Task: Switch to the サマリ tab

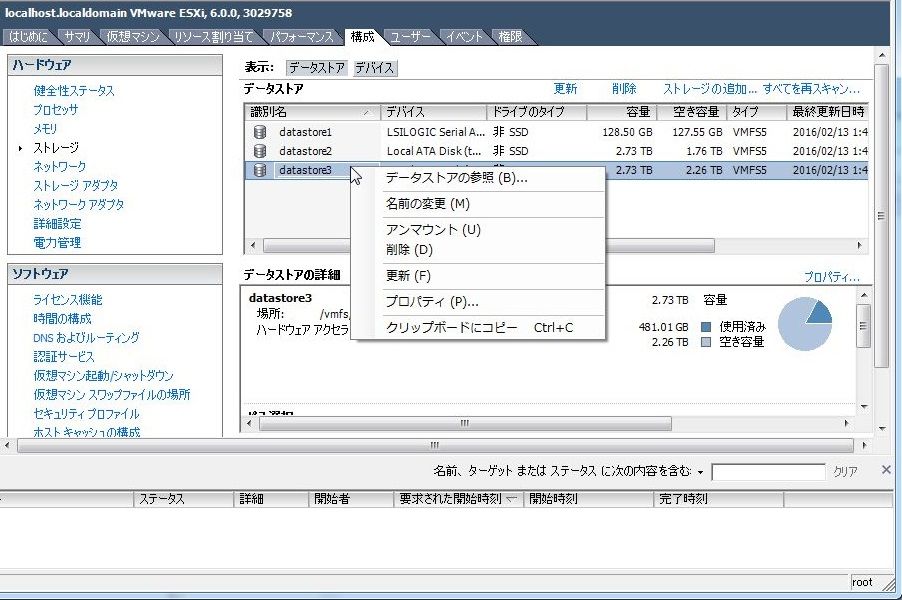Action: (77, 36)
